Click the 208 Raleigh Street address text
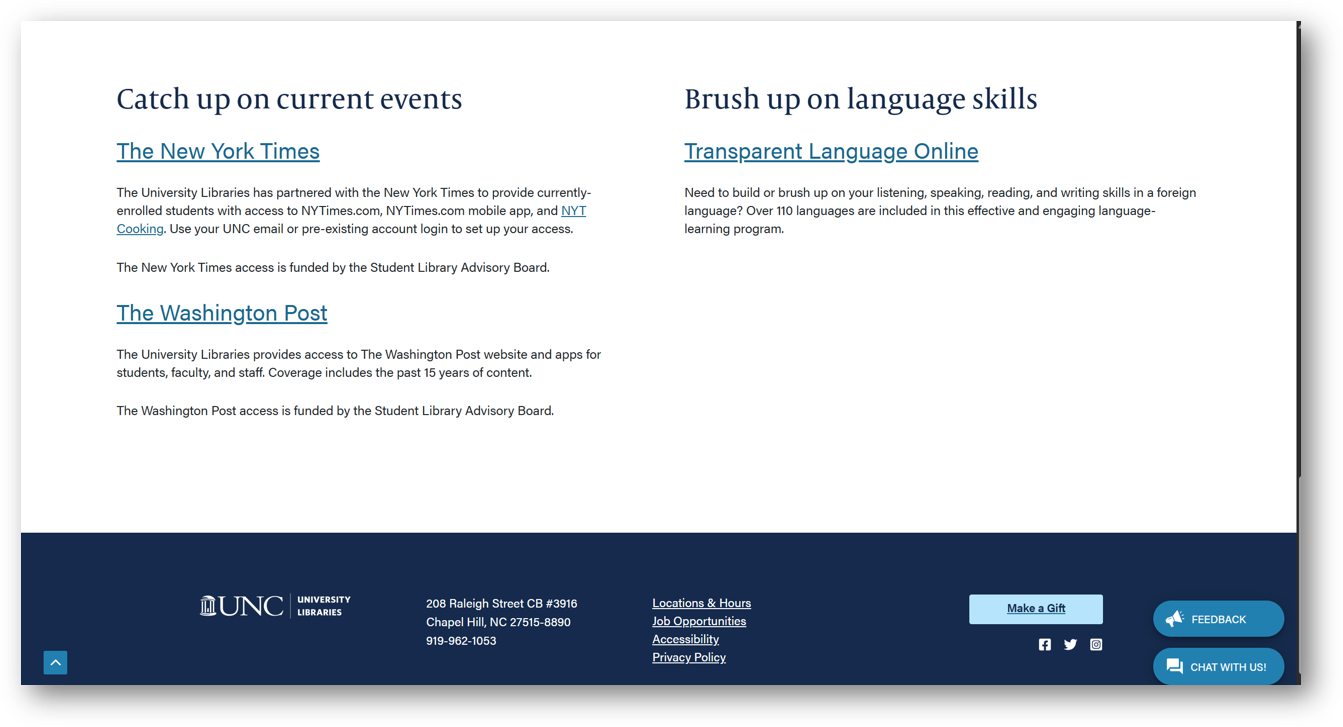The image size is (1343, 727). [x=501, y=604]
